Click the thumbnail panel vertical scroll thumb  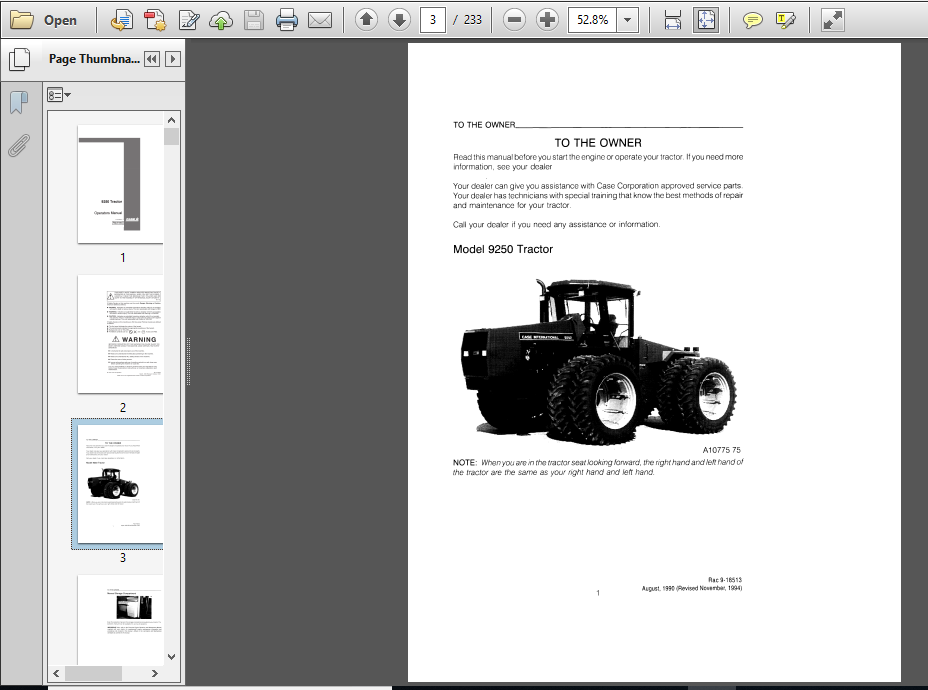[172, 137]
